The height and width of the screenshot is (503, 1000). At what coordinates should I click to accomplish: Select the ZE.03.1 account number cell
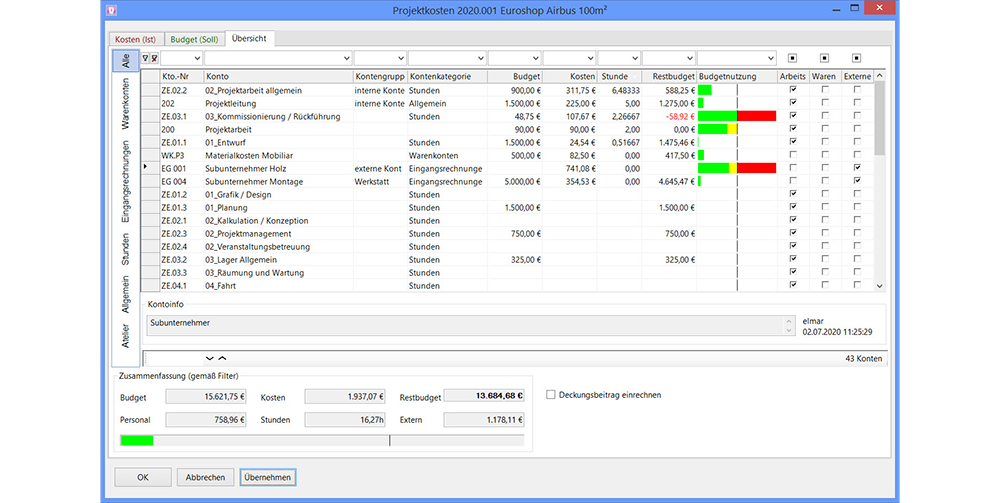point(182,116)
